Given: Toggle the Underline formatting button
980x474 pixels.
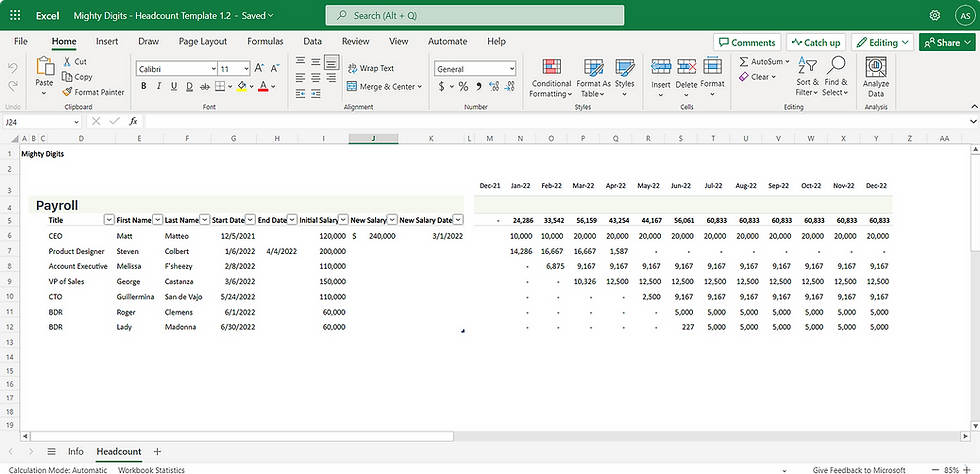Looking at the screenshot, I should (174, 86).
